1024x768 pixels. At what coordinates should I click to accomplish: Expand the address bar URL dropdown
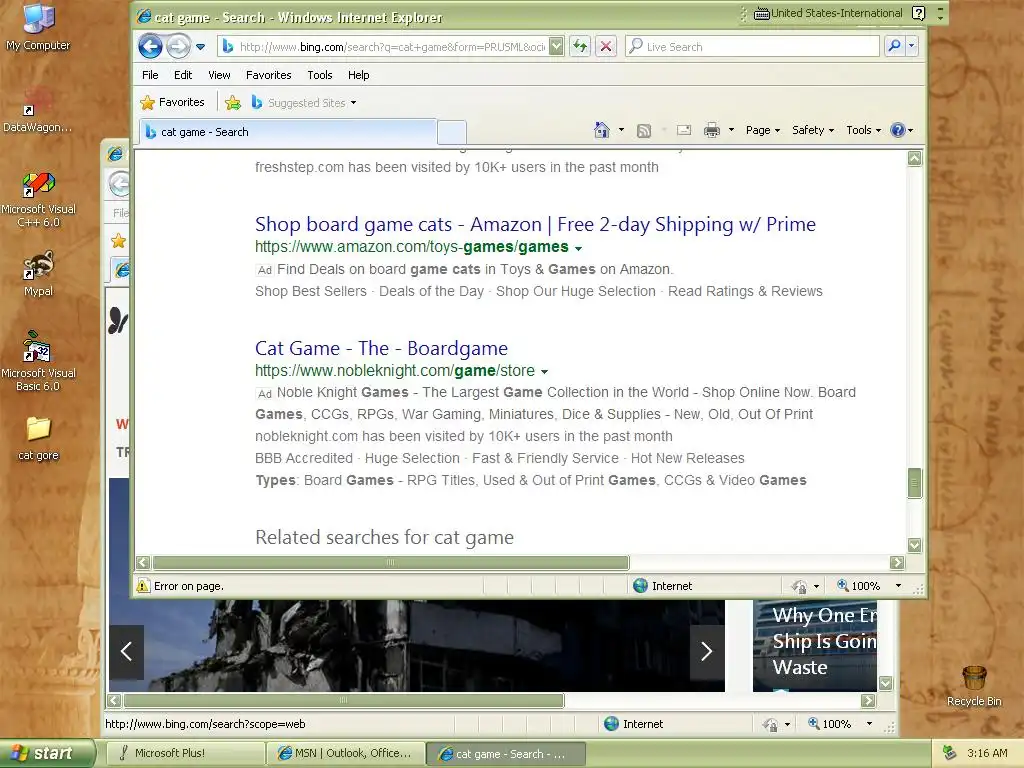[x=556, y=46]
